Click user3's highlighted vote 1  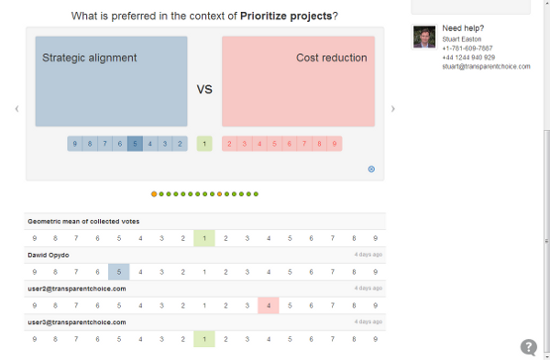[204, 339]
